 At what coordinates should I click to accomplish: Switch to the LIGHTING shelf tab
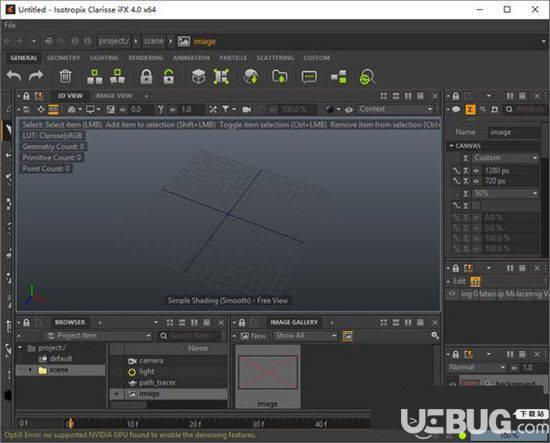(x=104, y=58)
